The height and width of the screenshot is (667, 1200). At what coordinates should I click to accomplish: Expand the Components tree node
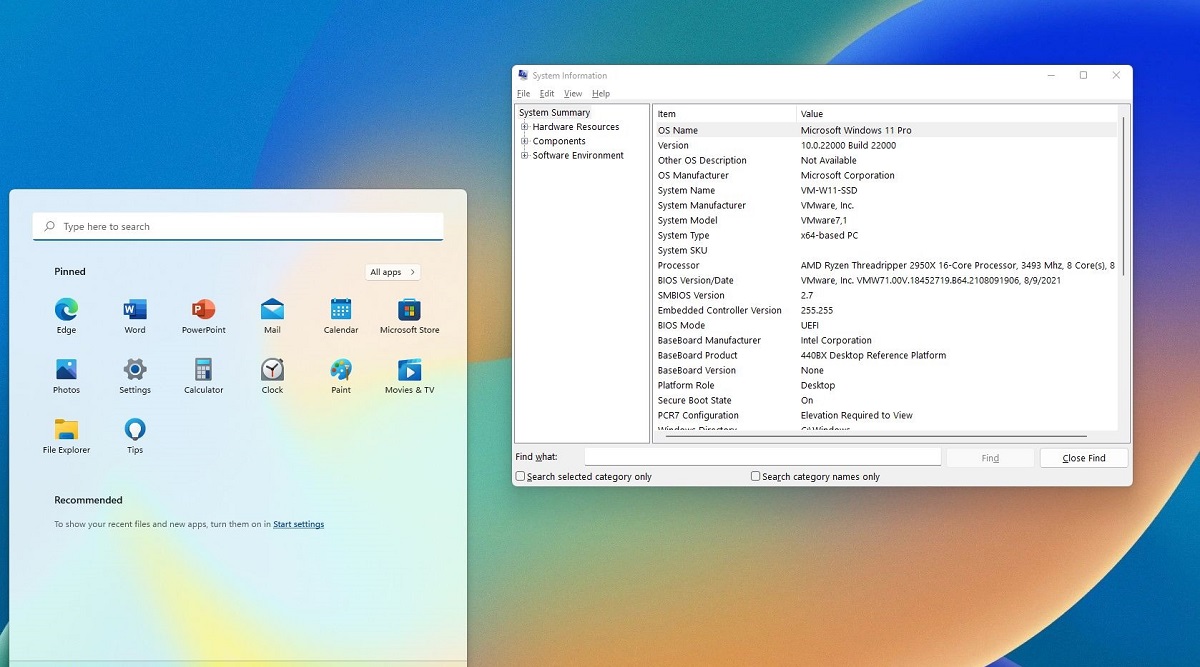tap(525, 141)
